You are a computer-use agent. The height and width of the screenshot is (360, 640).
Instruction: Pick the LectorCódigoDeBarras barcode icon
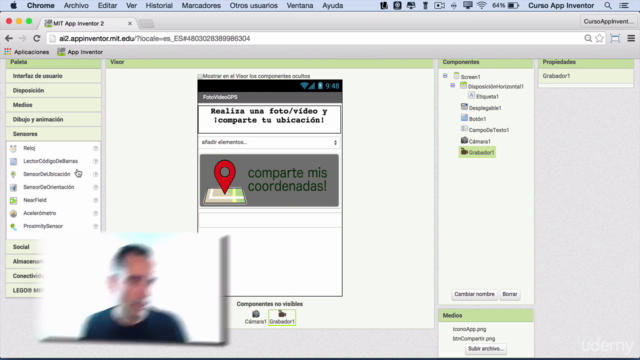tap(13, 161)
